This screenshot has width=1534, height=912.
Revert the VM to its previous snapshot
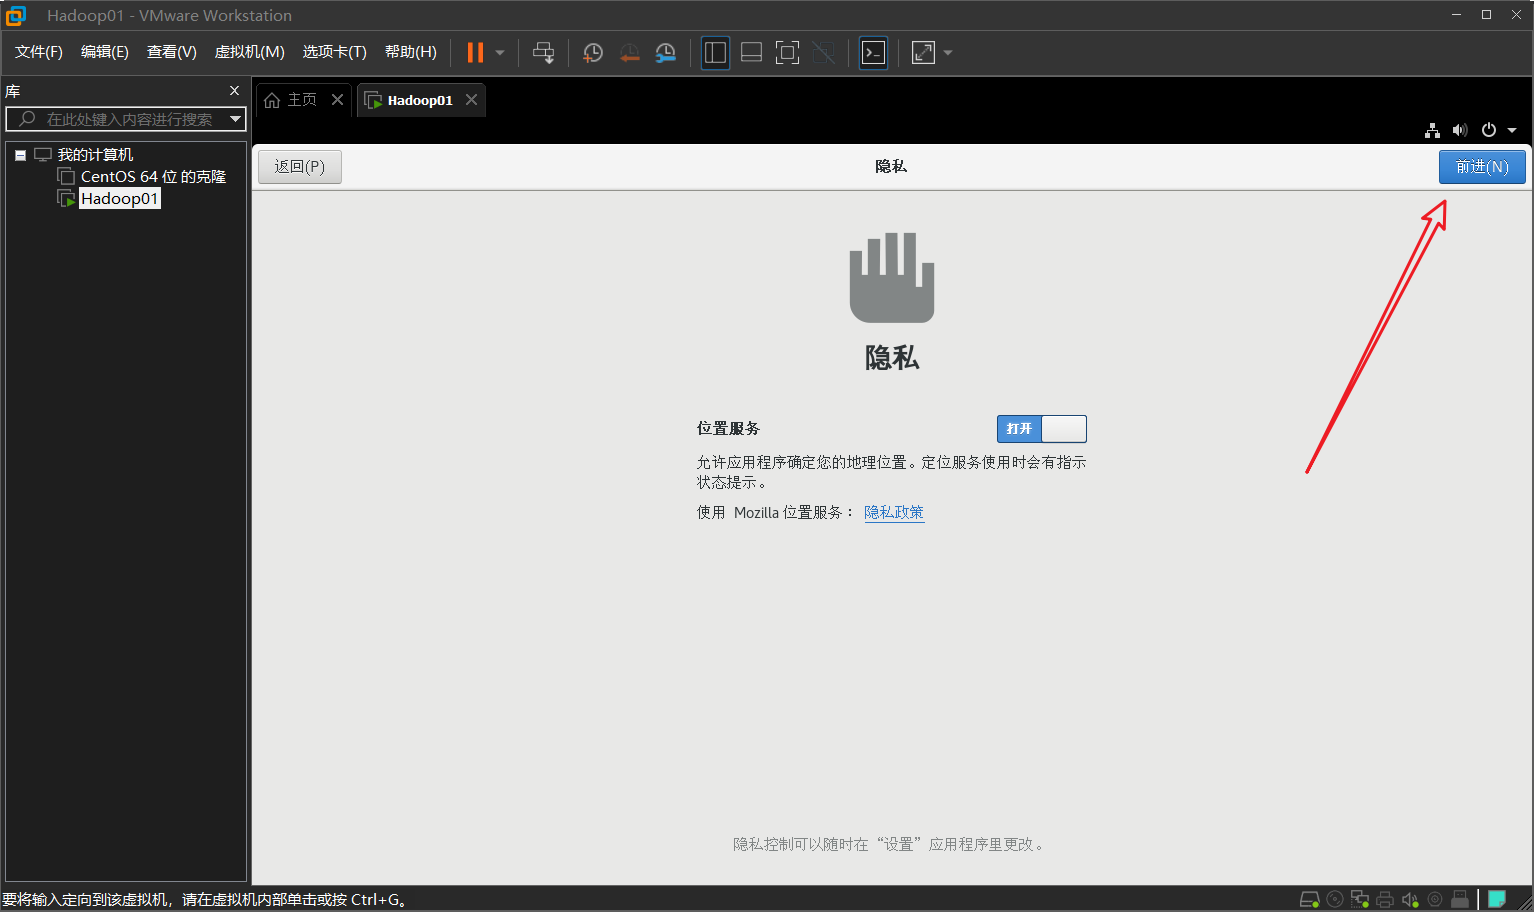point(629,53)
